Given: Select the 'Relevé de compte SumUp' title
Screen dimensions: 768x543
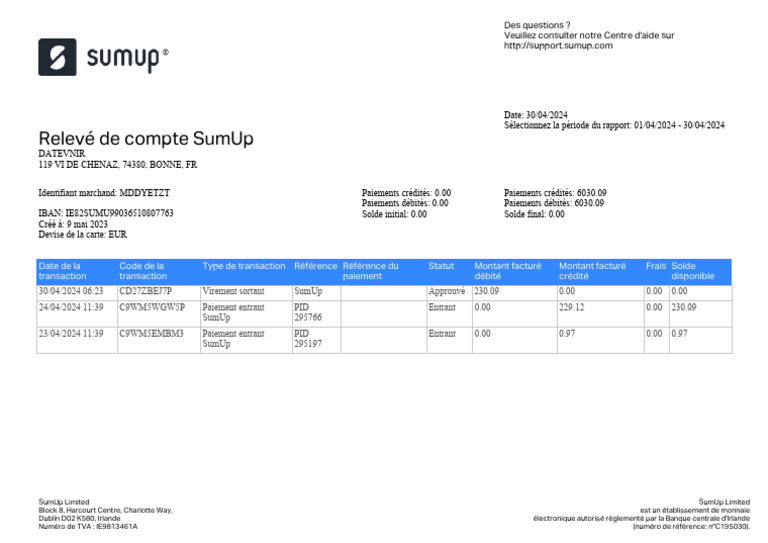Looking at the screenshot, I should [146, 139].
